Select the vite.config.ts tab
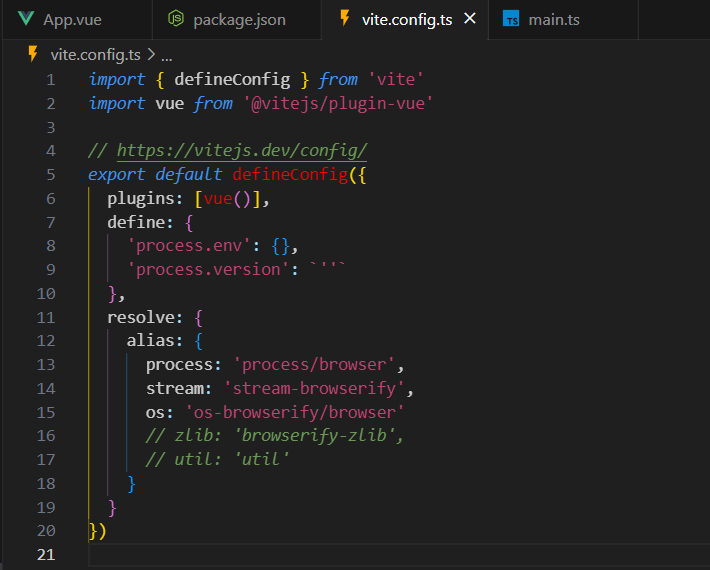The image size is (710, 570). 407,19
